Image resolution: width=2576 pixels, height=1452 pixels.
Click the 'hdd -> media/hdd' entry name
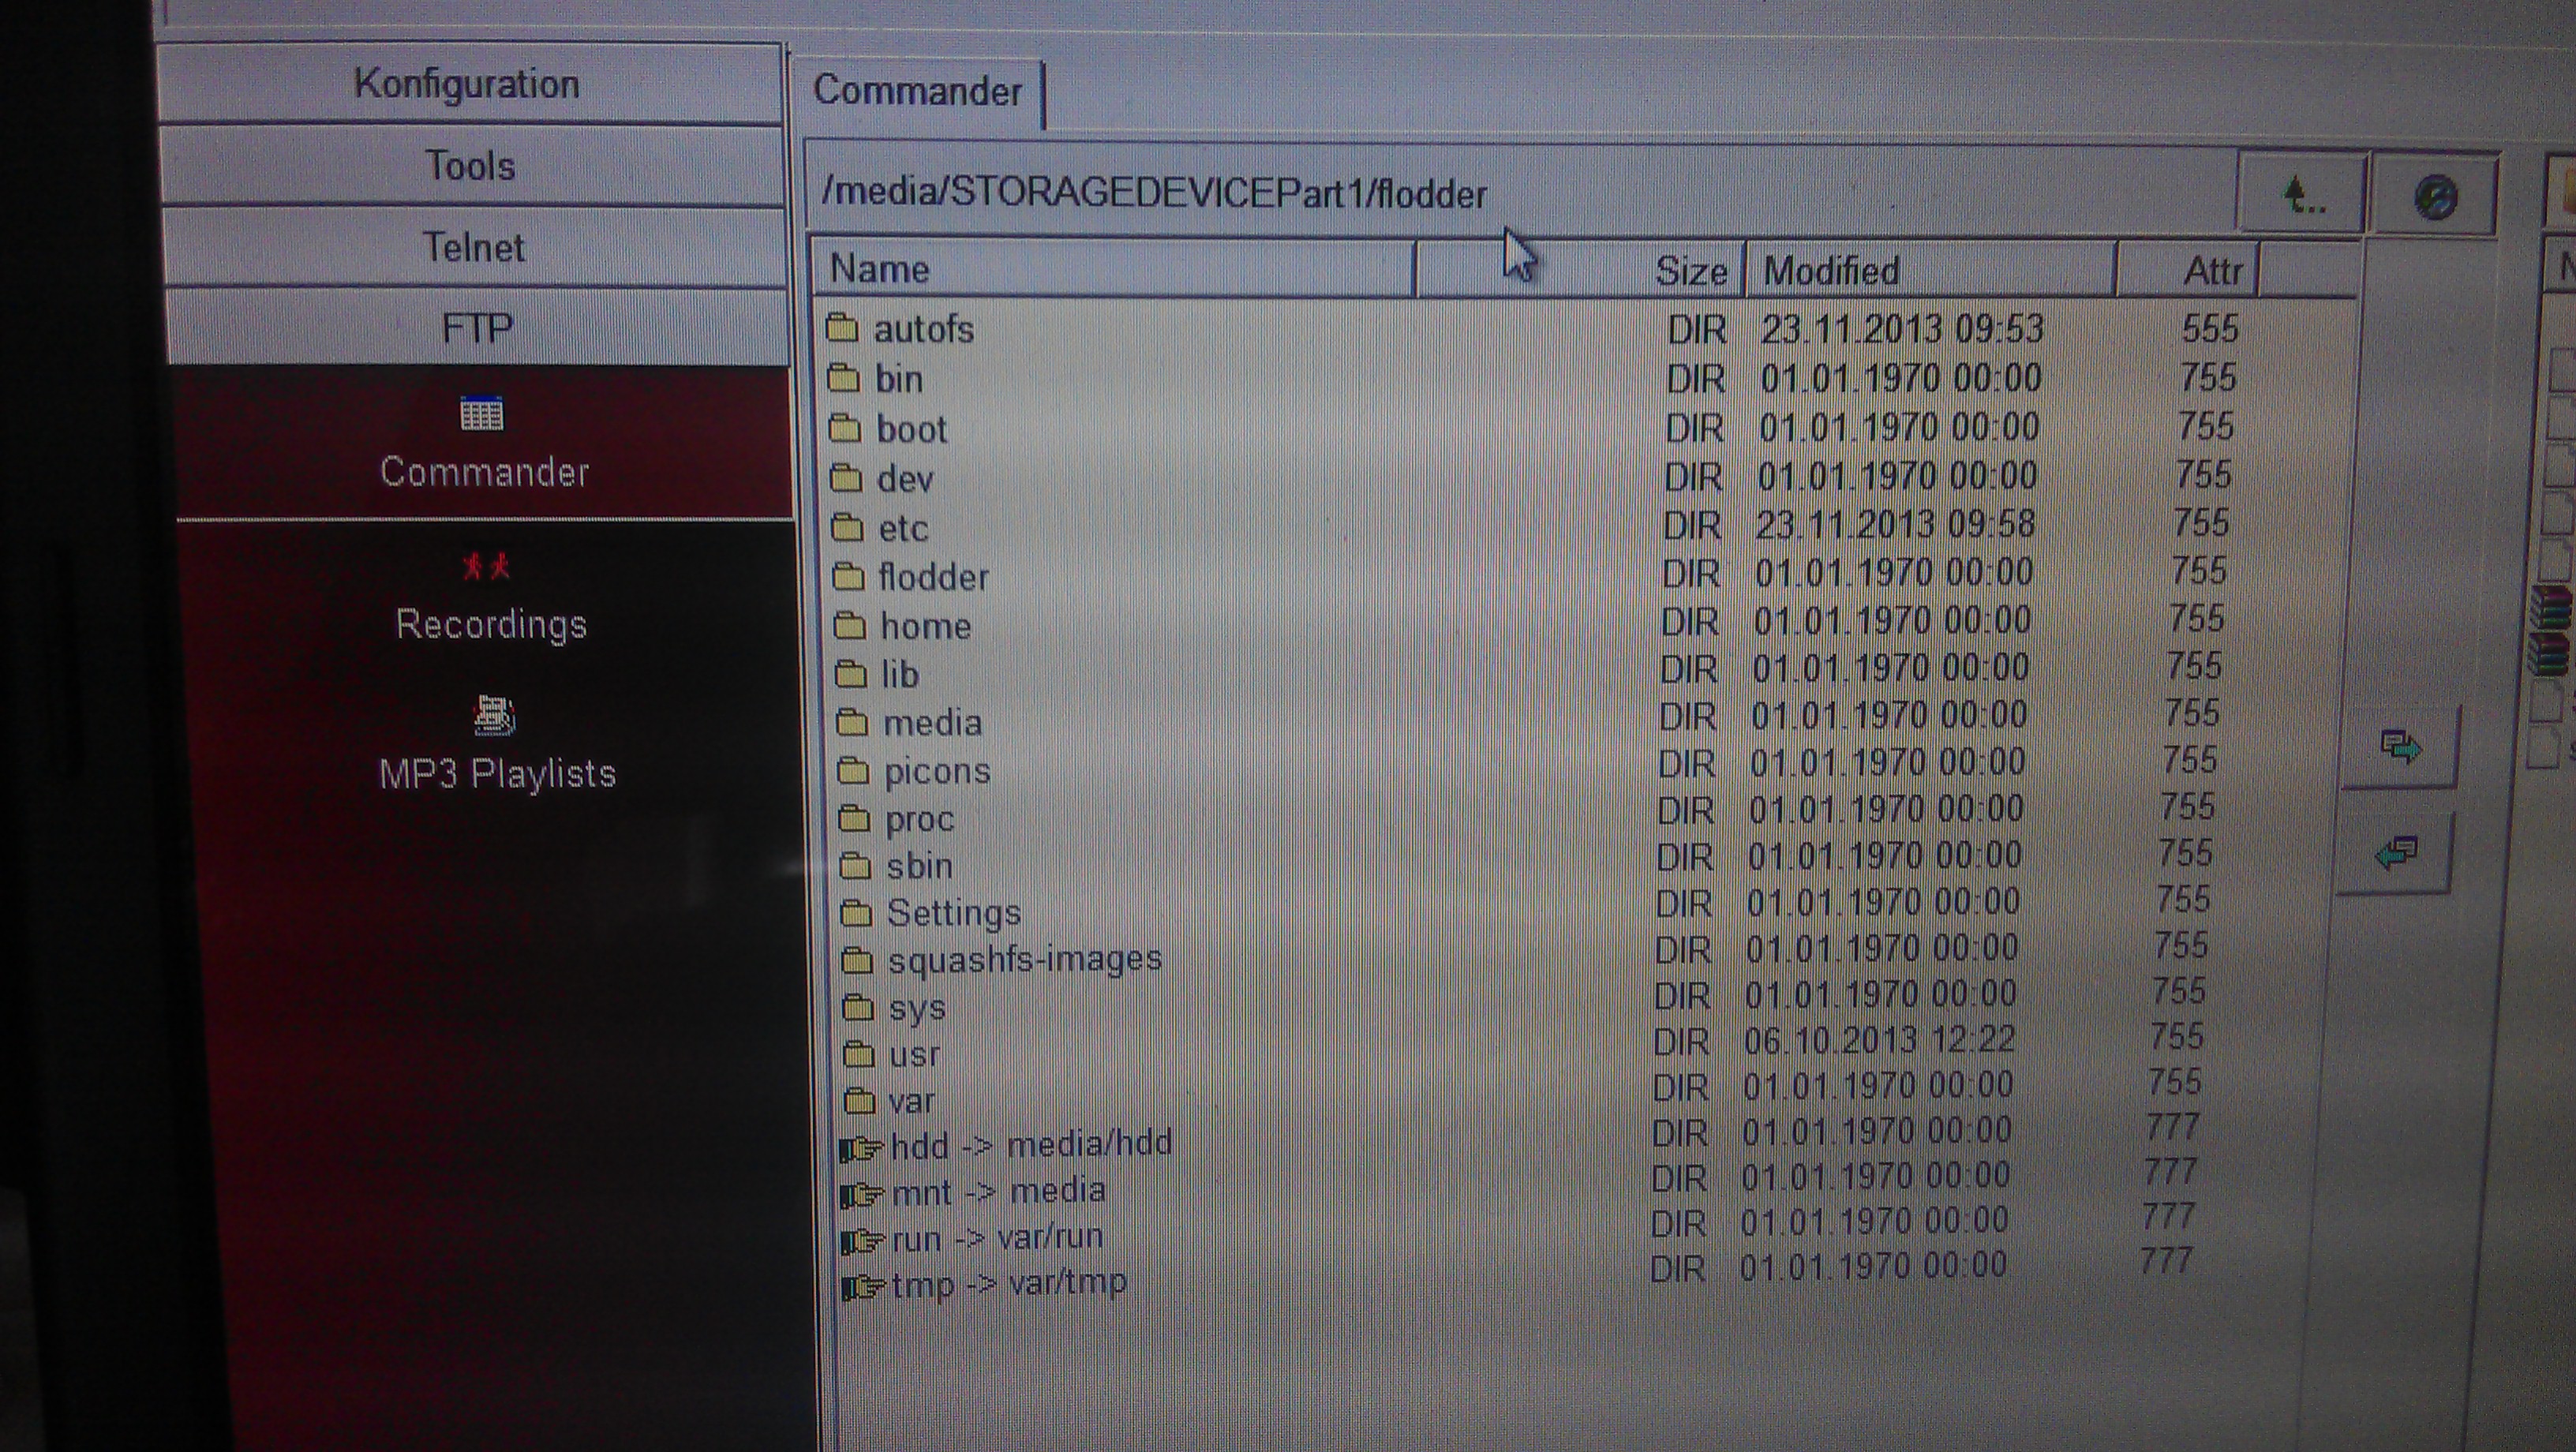(1031, 1144)
